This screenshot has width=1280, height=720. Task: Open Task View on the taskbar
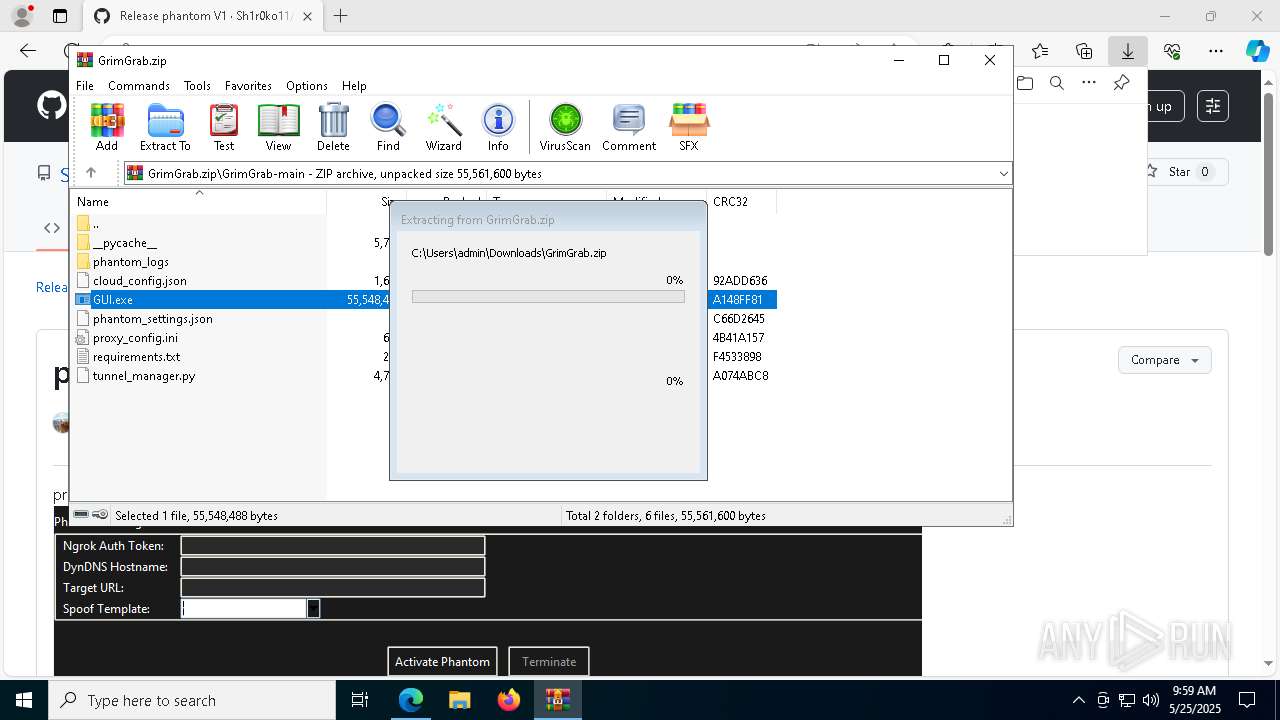[361, 700]
